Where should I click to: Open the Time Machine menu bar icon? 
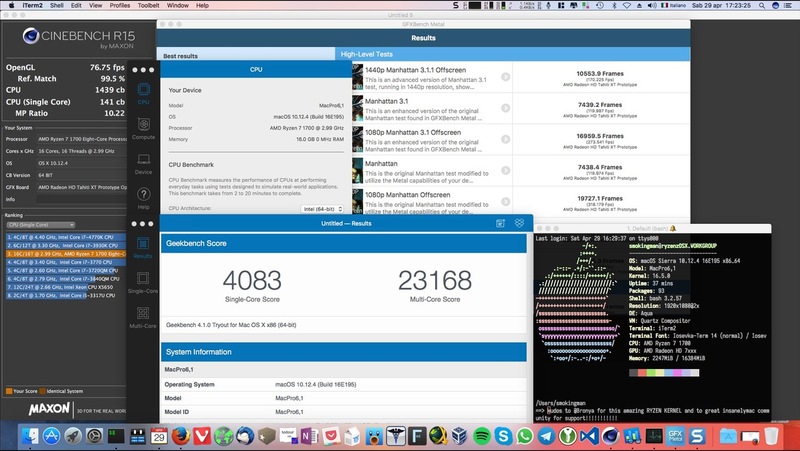600,5
